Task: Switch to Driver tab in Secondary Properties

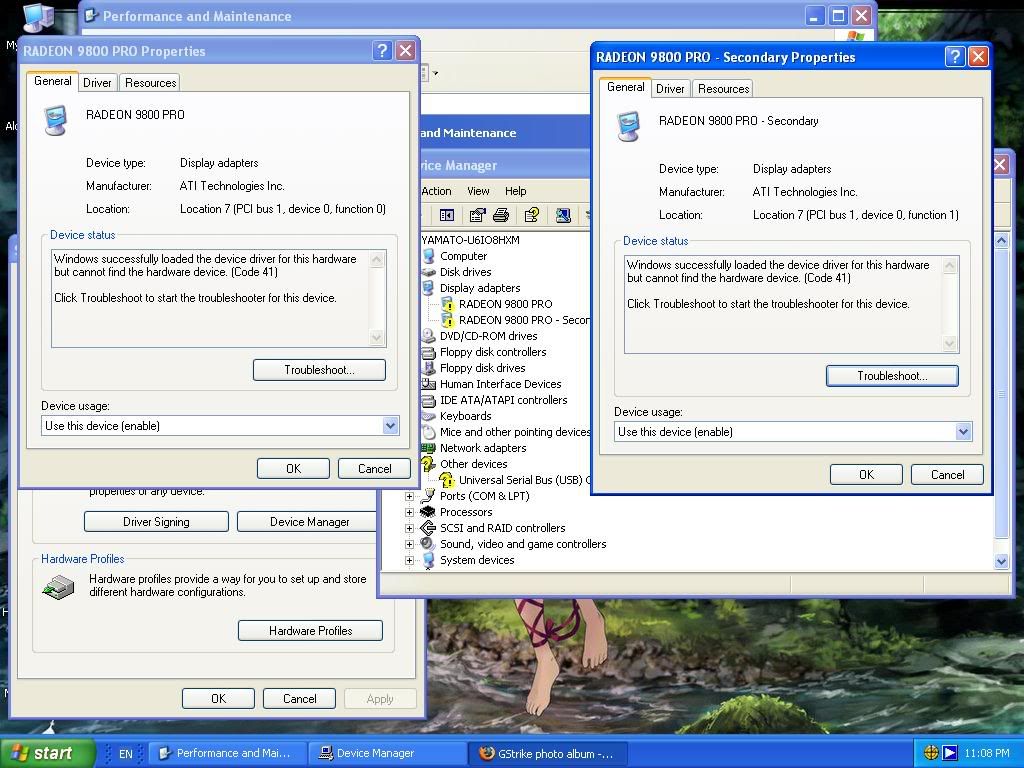Action: 670,89
